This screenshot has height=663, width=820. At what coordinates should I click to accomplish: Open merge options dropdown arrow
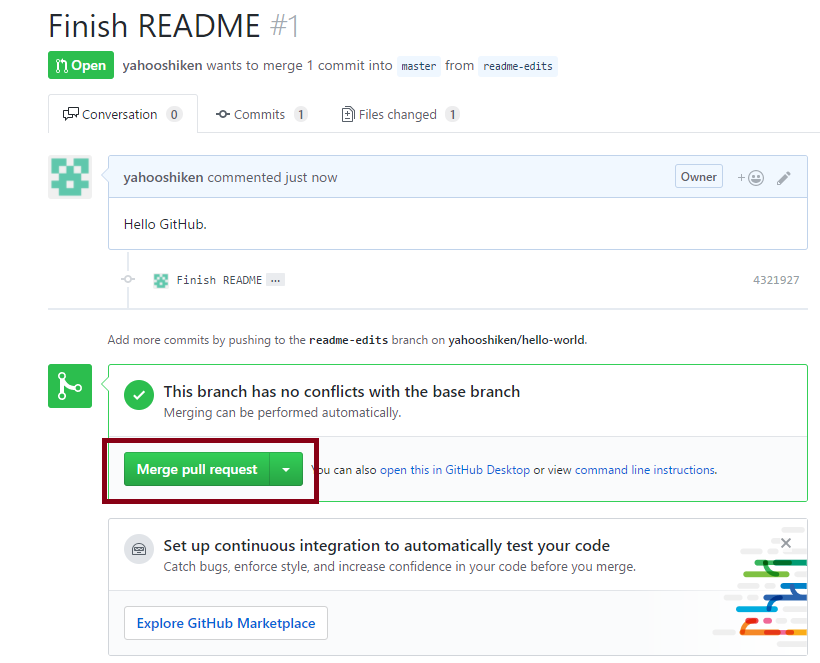286,469
